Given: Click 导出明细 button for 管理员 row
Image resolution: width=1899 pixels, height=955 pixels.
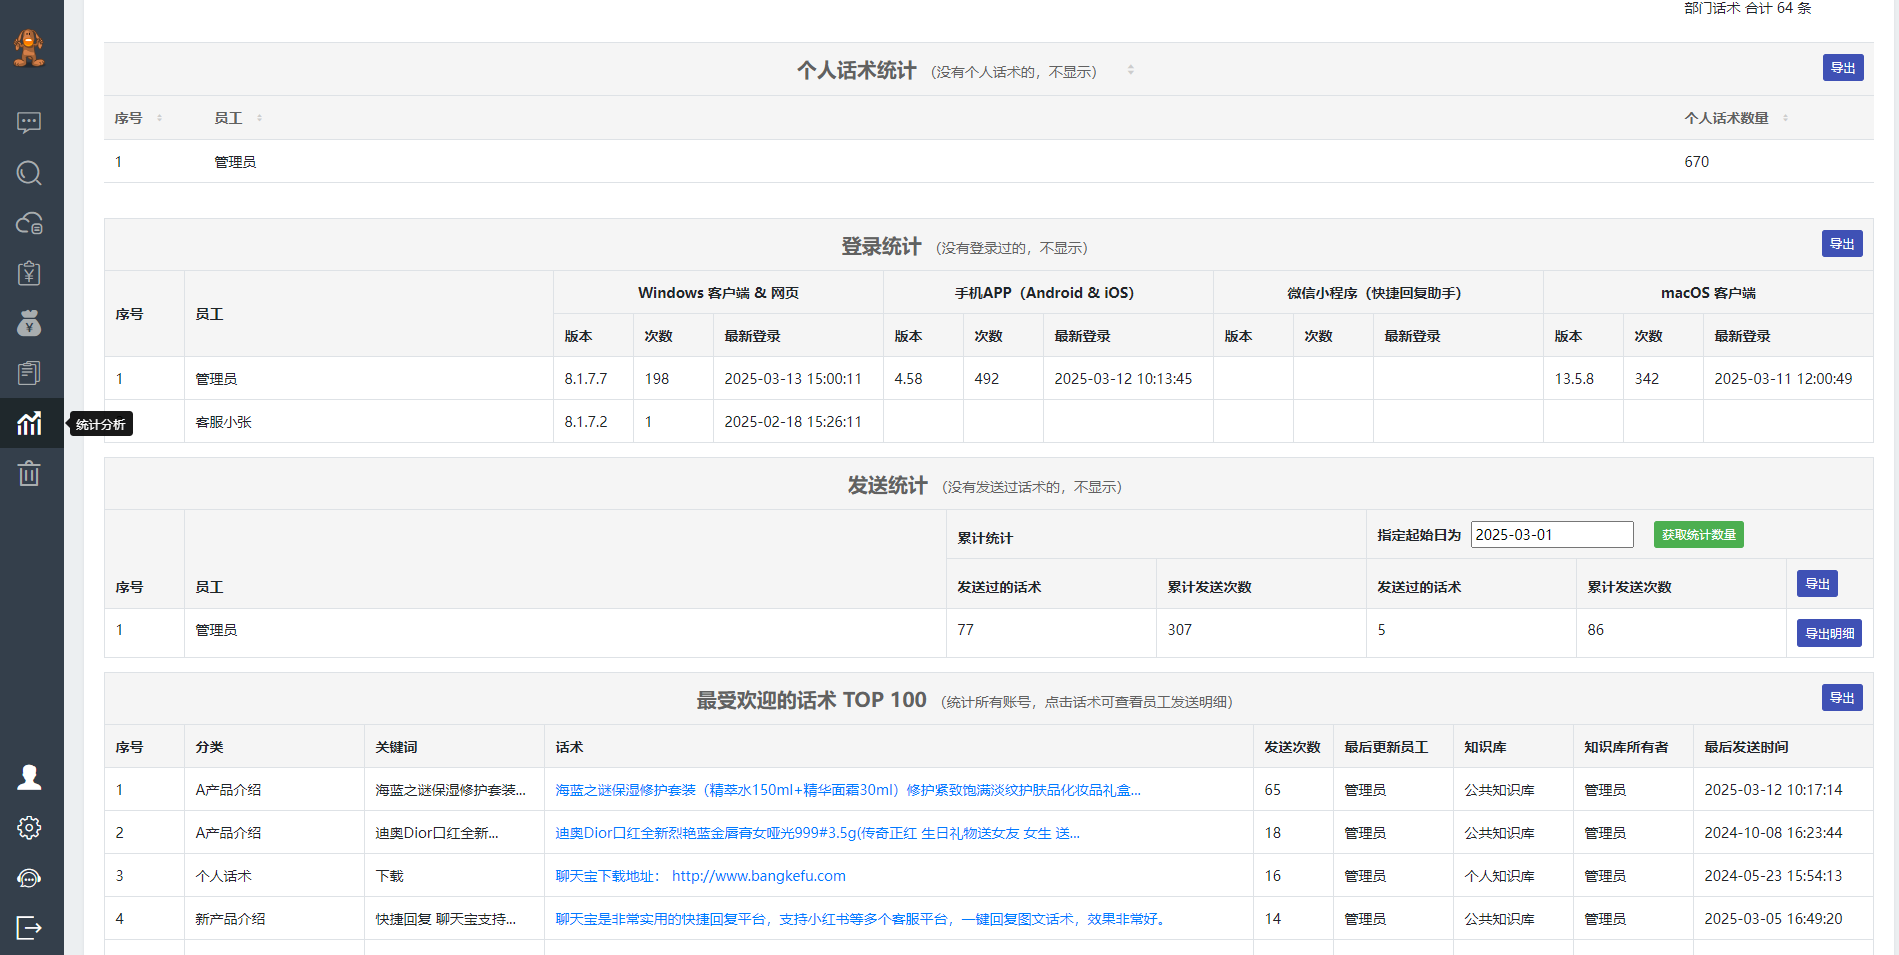Looking at the screenshot, I should 1829,633.
